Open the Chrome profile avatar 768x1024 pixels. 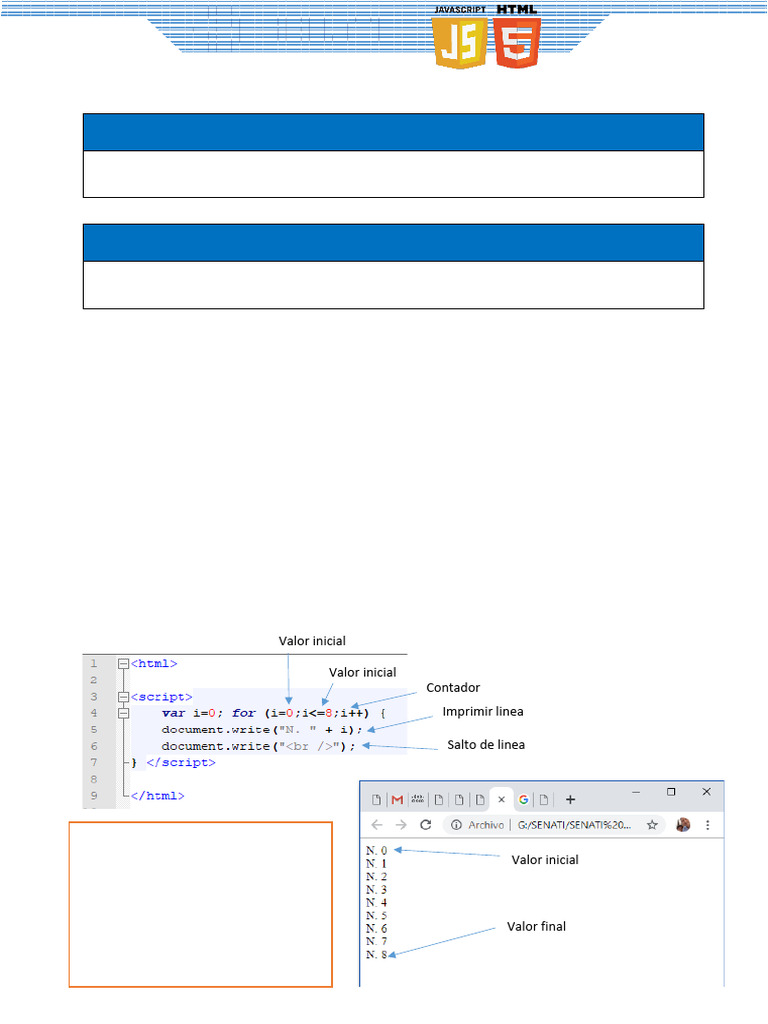point(683,825)
